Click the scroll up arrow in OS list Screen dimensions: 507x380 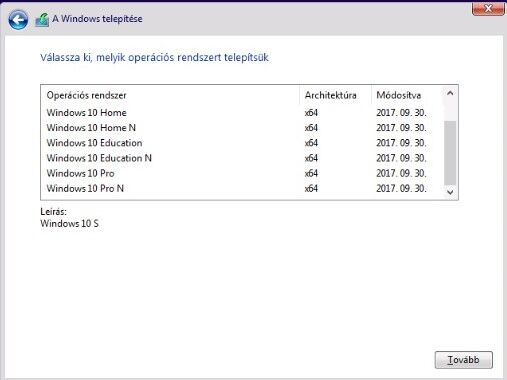[450, 93]
